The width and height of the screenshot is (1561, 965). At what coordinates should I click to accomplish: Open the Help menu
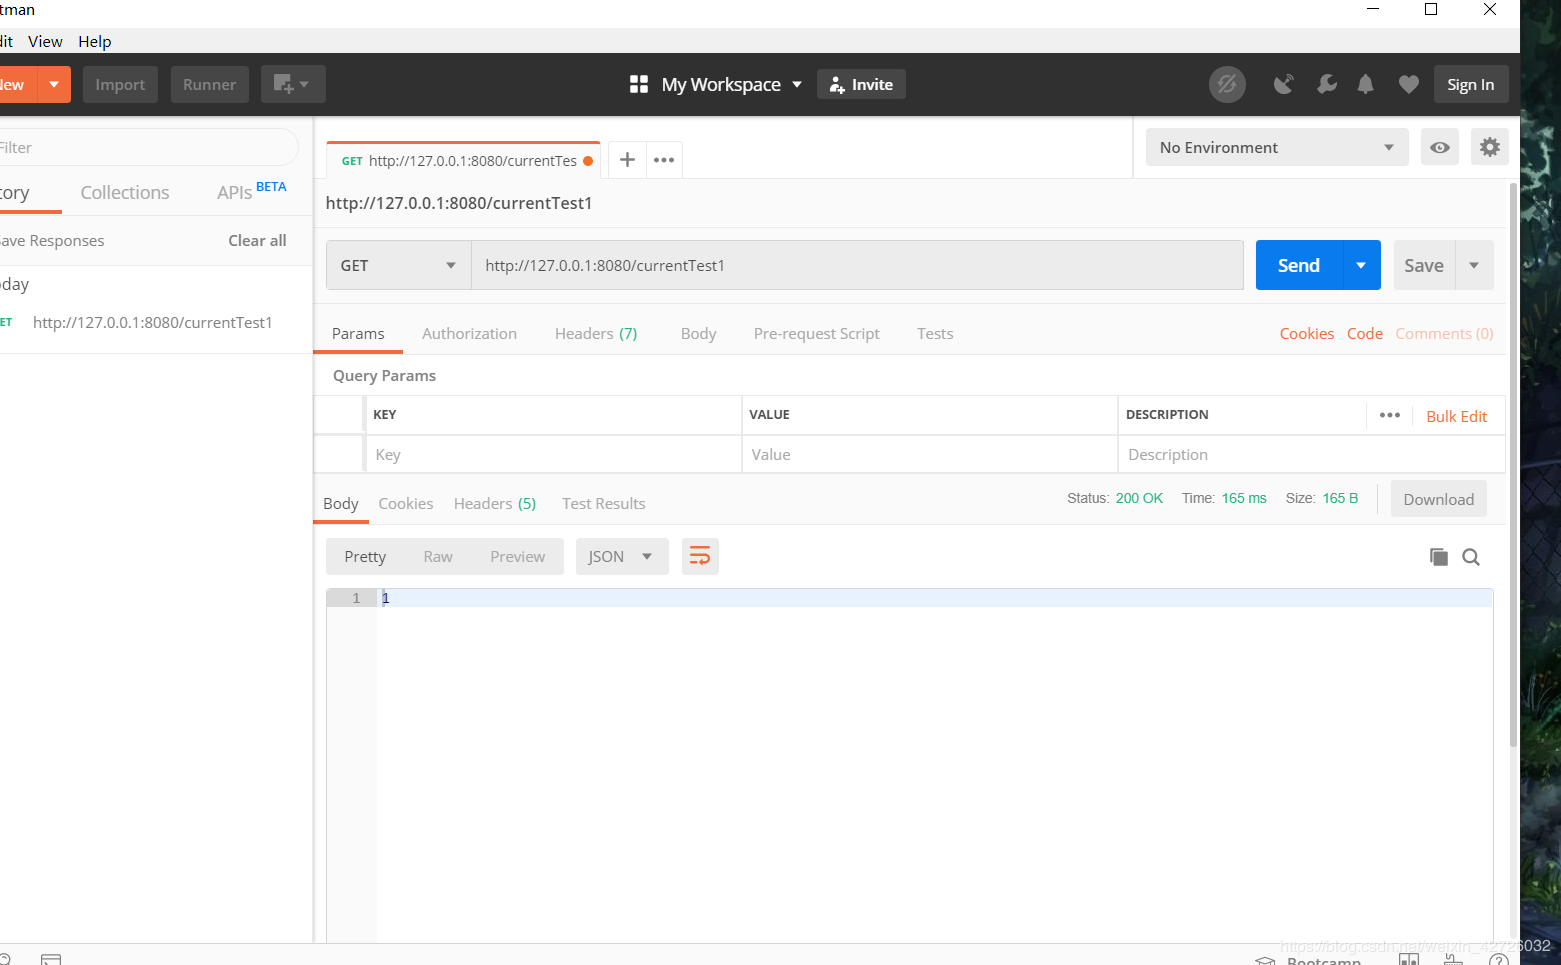(95, 41)
